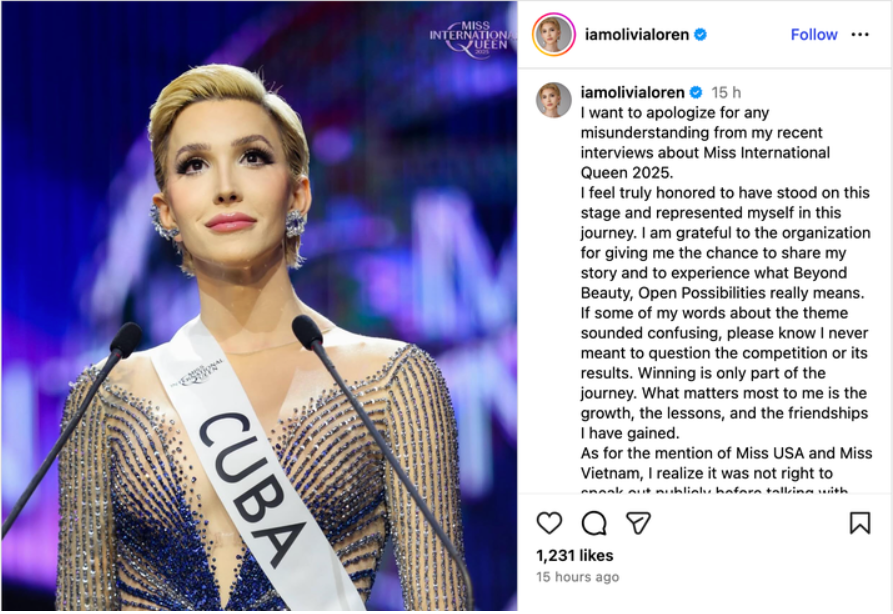The image size is (893, 614).
Task: Open the small caption avatar
Action: click(x=554, y=100)
